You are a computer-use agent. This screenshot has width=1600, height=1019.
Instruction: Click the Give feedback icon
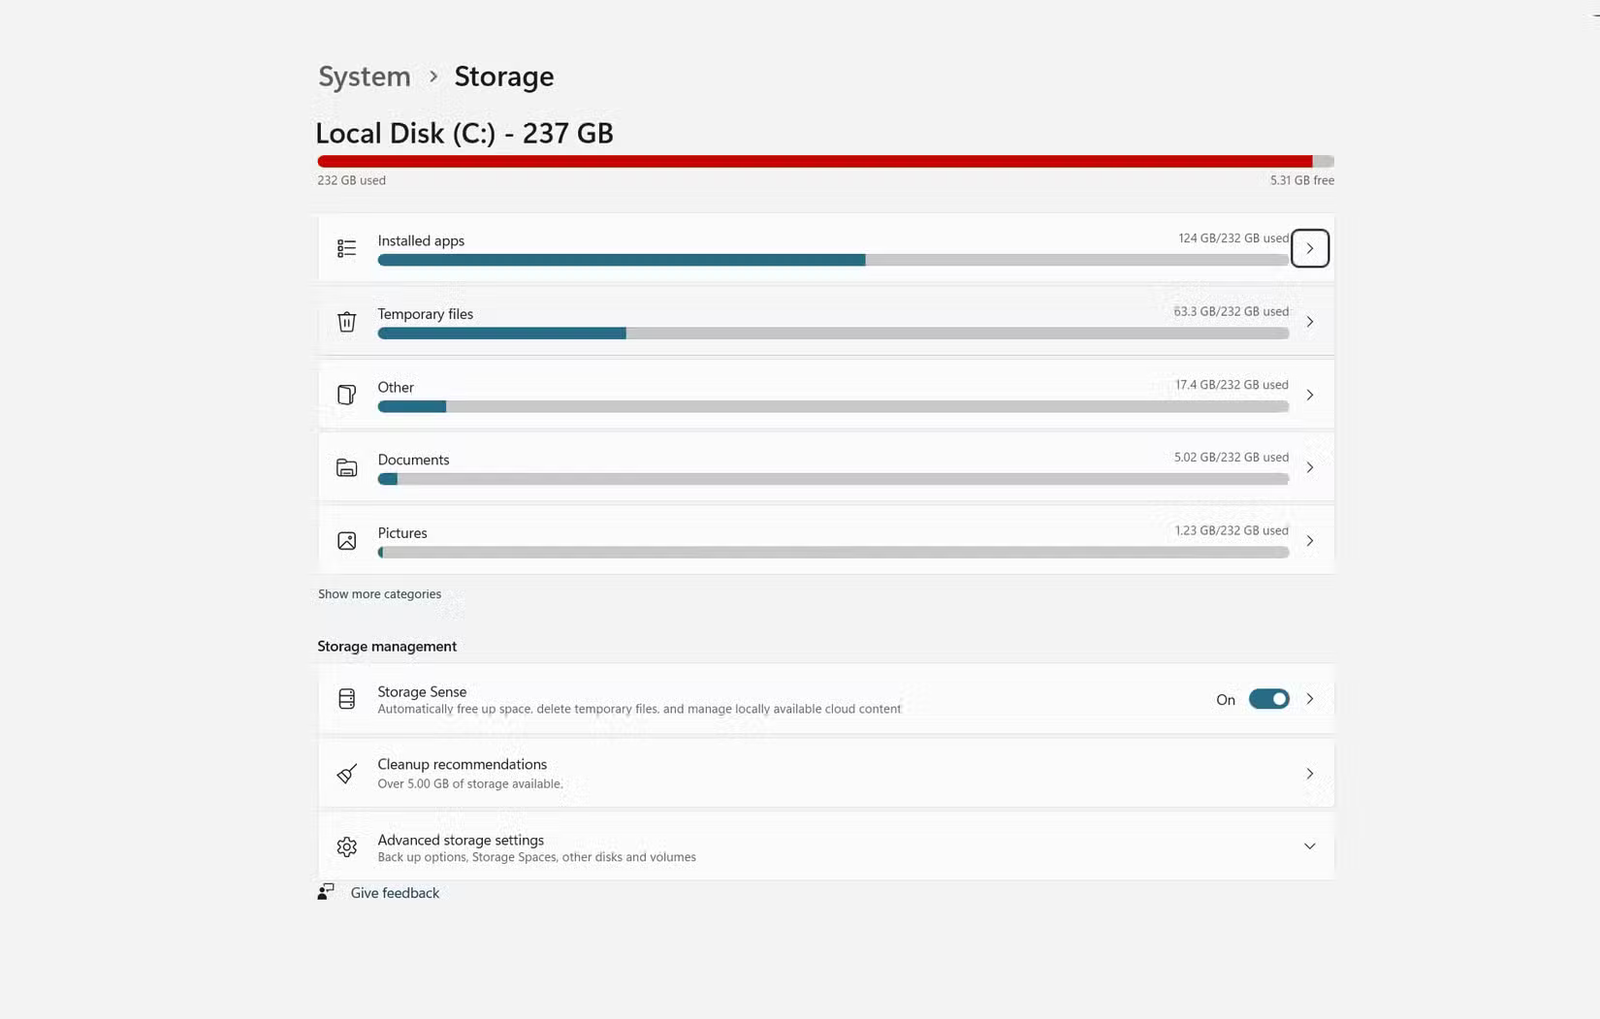coord(324,891)
